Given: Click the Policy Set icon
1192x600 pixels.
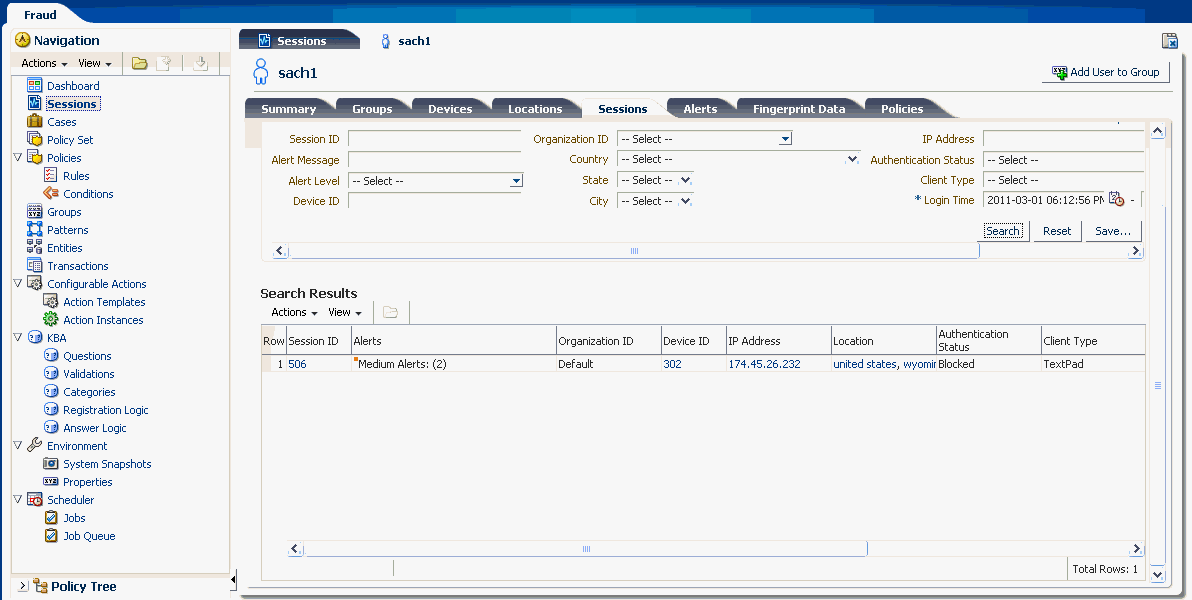Looking at the screenshot, I should [x=34, y=139].
